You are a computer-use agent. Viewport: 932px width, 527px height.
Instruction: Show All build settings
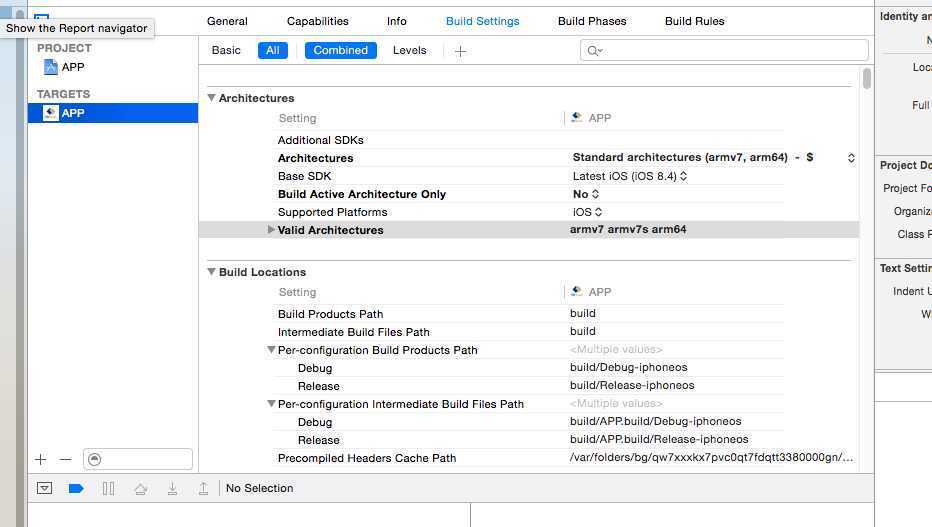[273, 51]
